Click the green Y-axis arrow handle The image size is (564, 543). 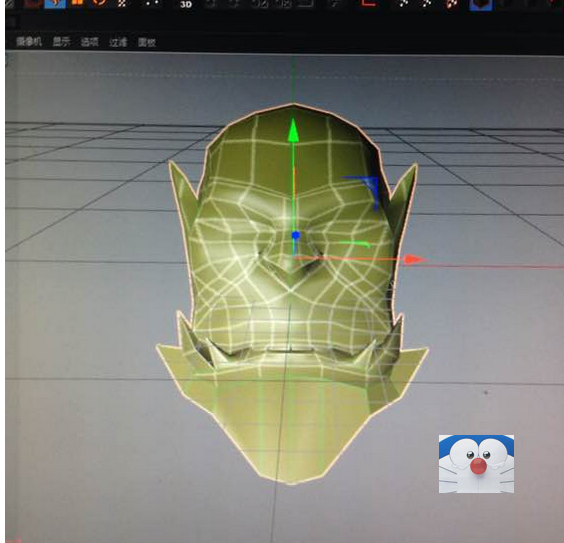click(294, 130)
